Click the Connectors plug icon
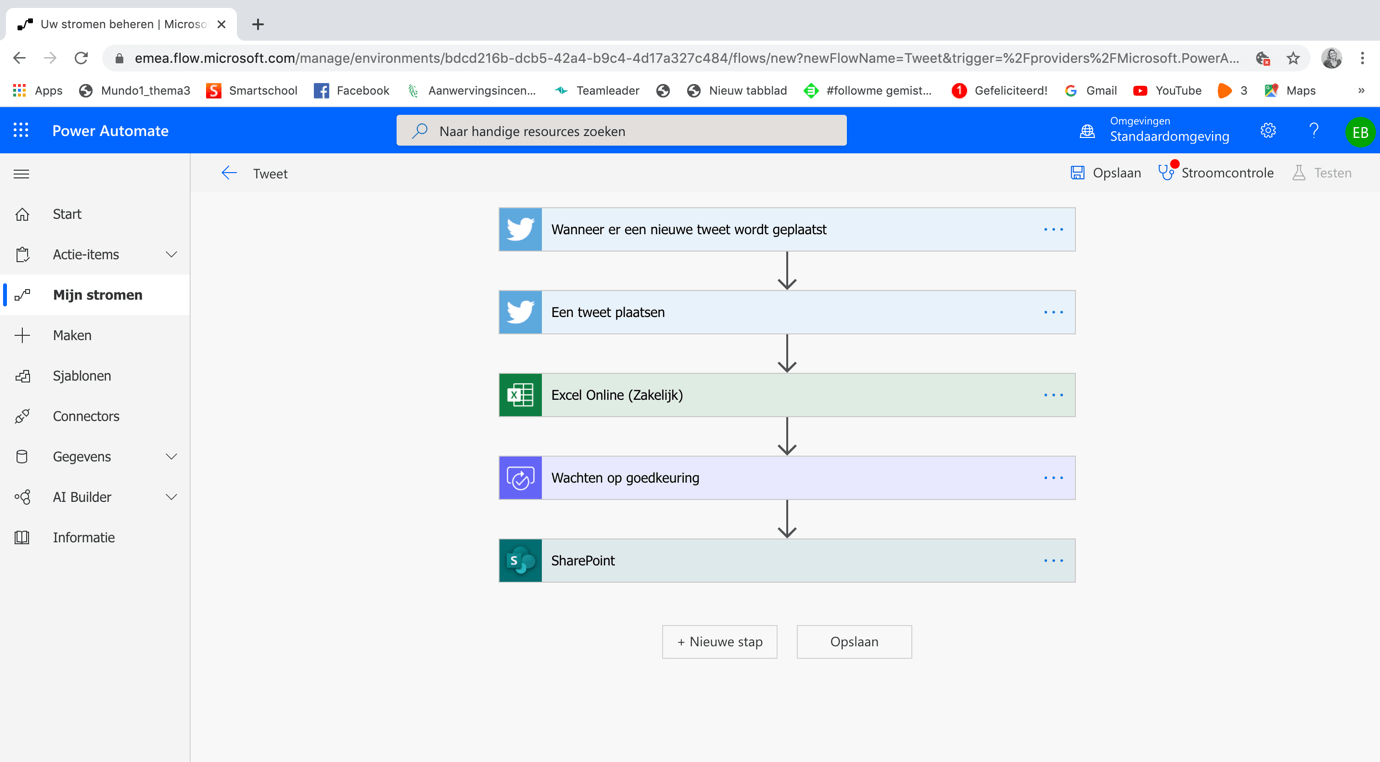 [x=22, y=416]
